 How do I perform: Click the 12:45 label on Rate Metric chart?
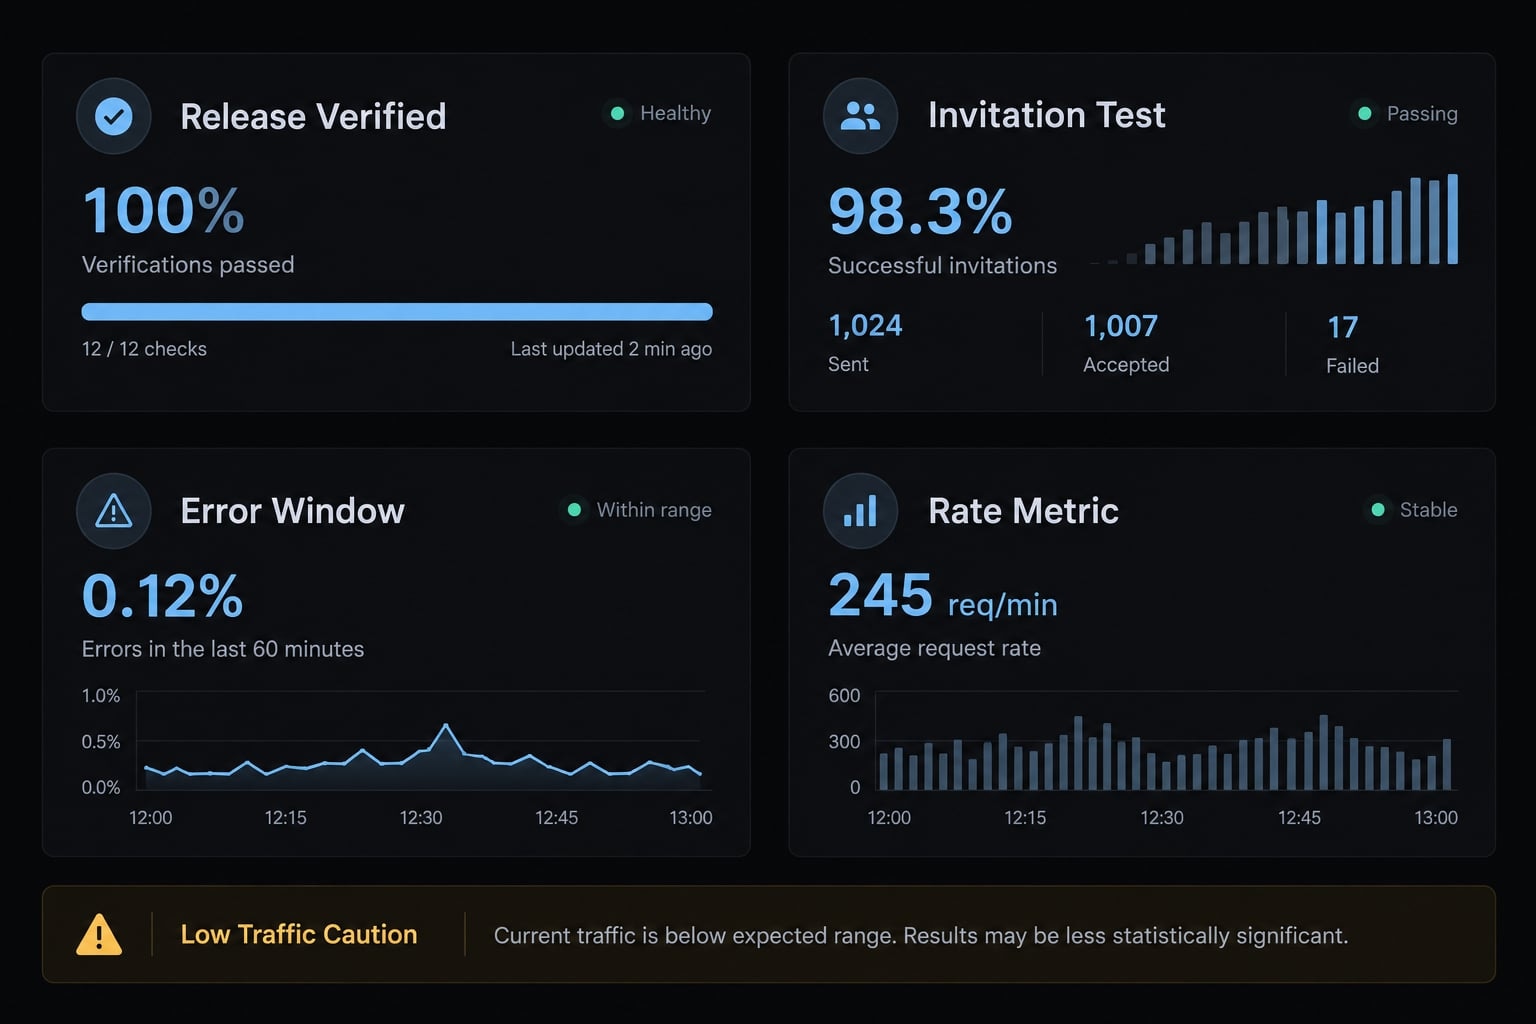[x=1299, y=818]
